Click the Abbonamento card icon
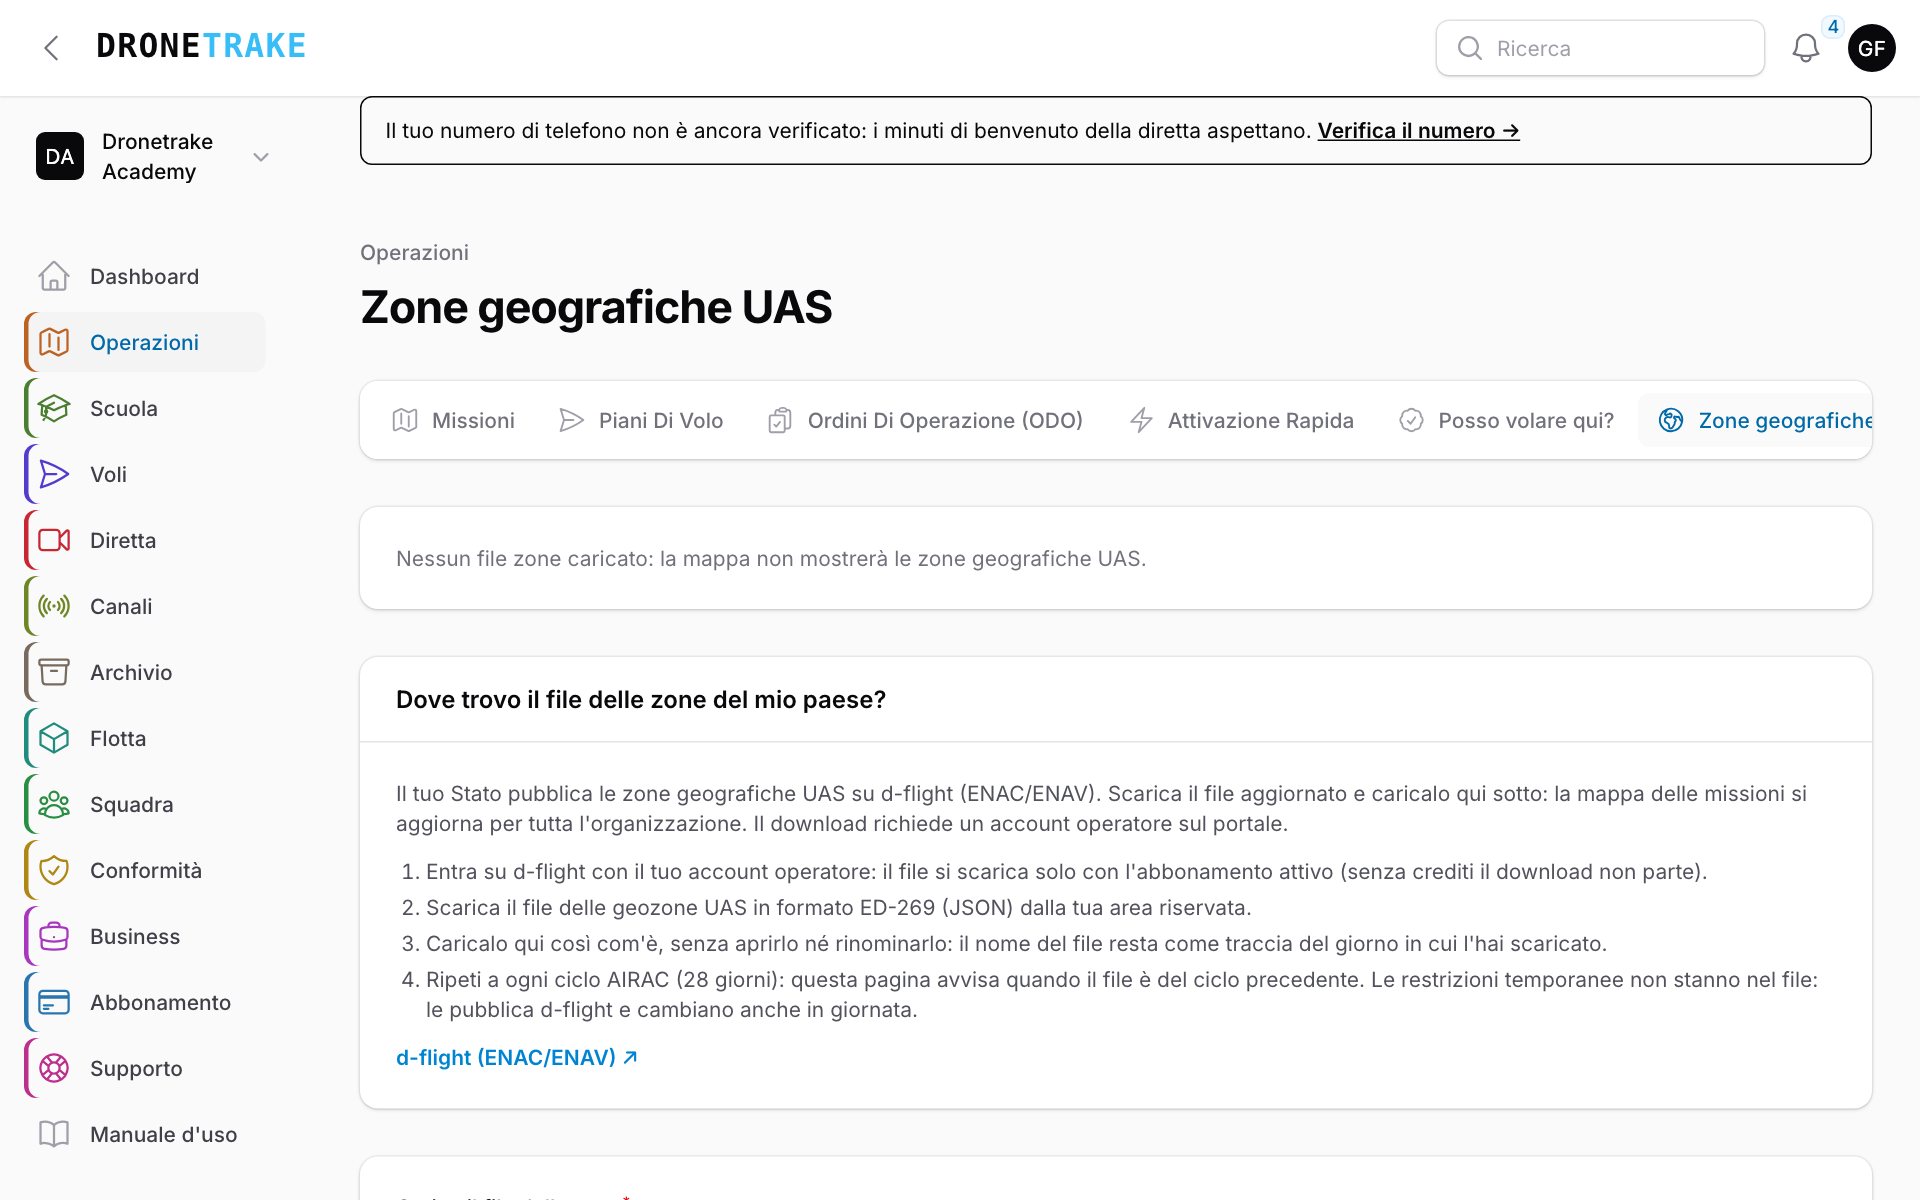Viewport: 1920px width, 1200px height. click(54, 1002)
